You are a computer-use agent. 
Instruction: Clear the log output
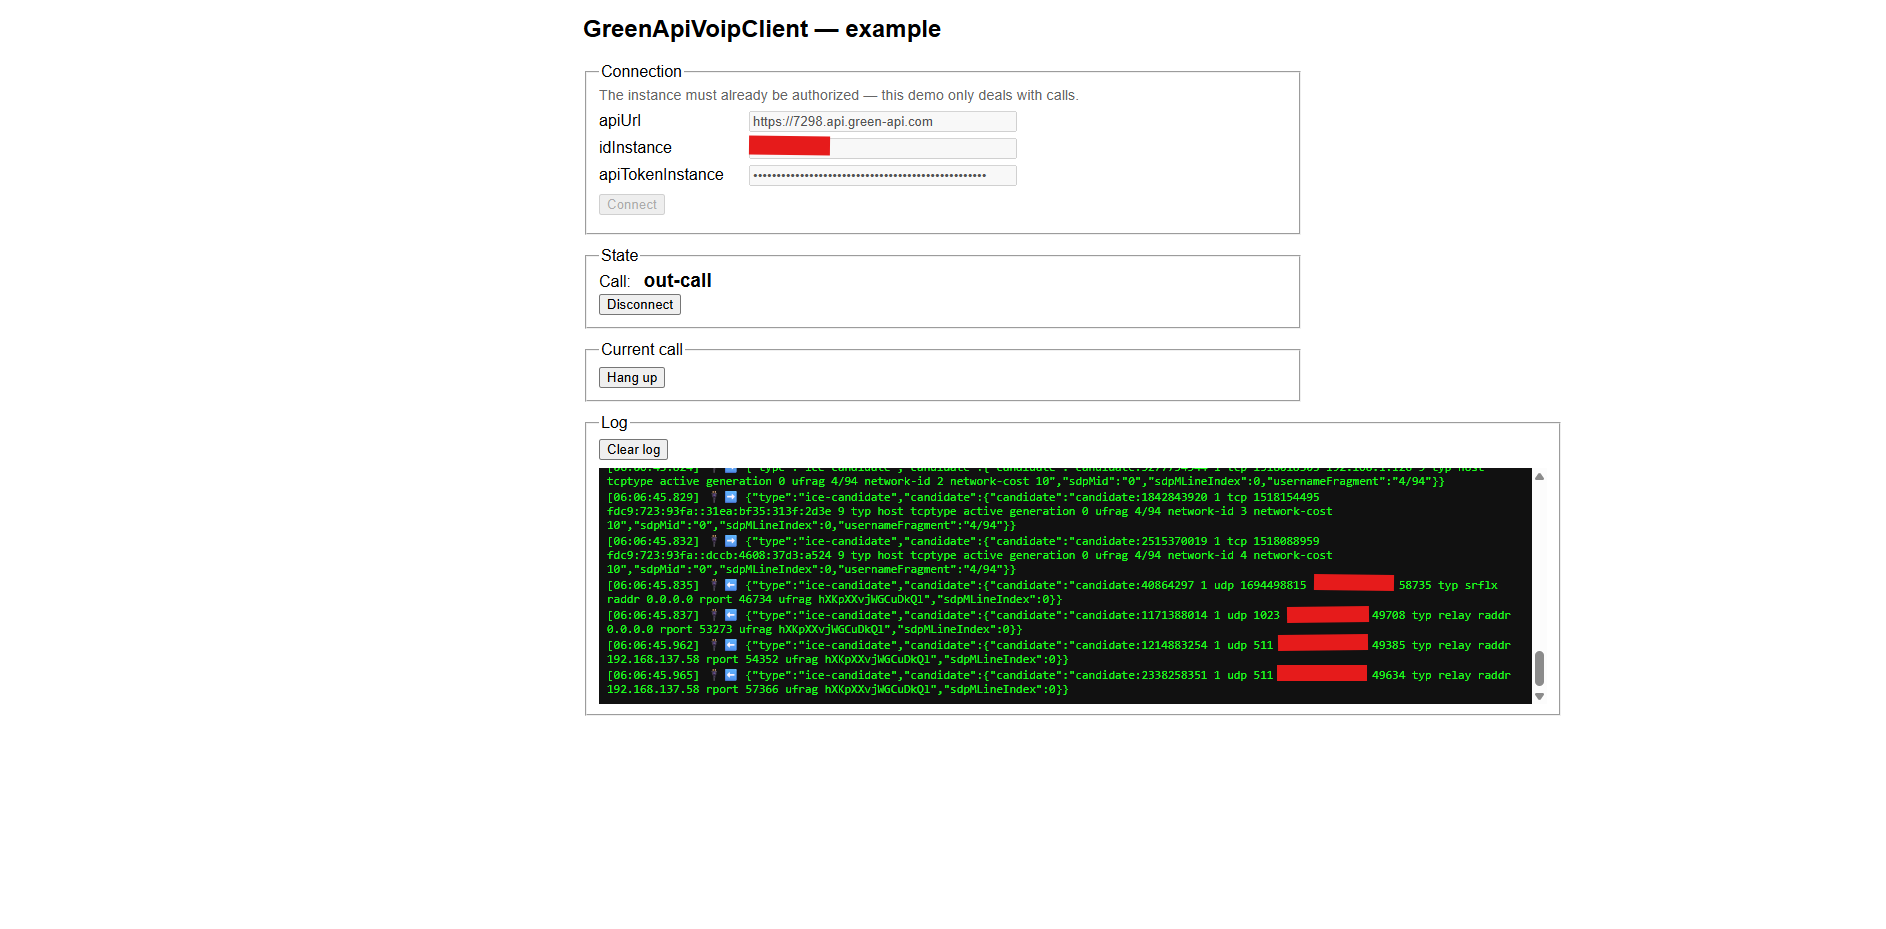tap(633, 449)
